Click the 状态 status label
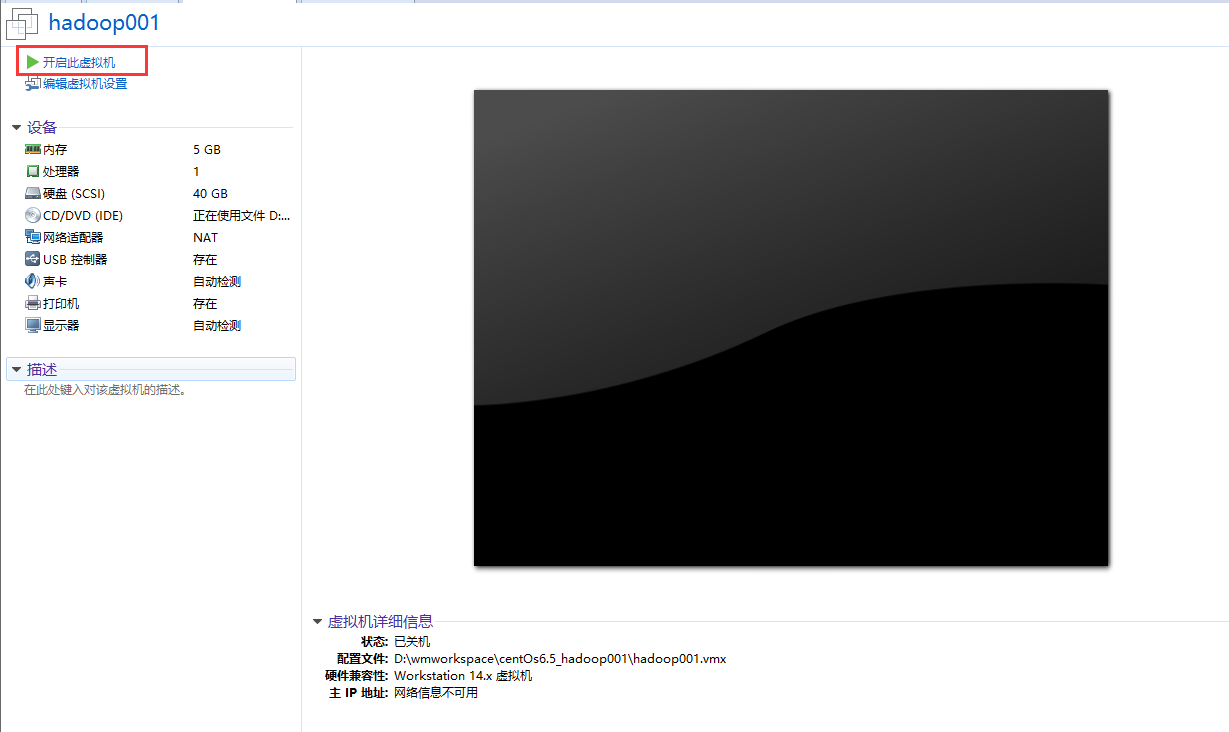The width and height of the screenshot is (1229, 732). (375, 641)
